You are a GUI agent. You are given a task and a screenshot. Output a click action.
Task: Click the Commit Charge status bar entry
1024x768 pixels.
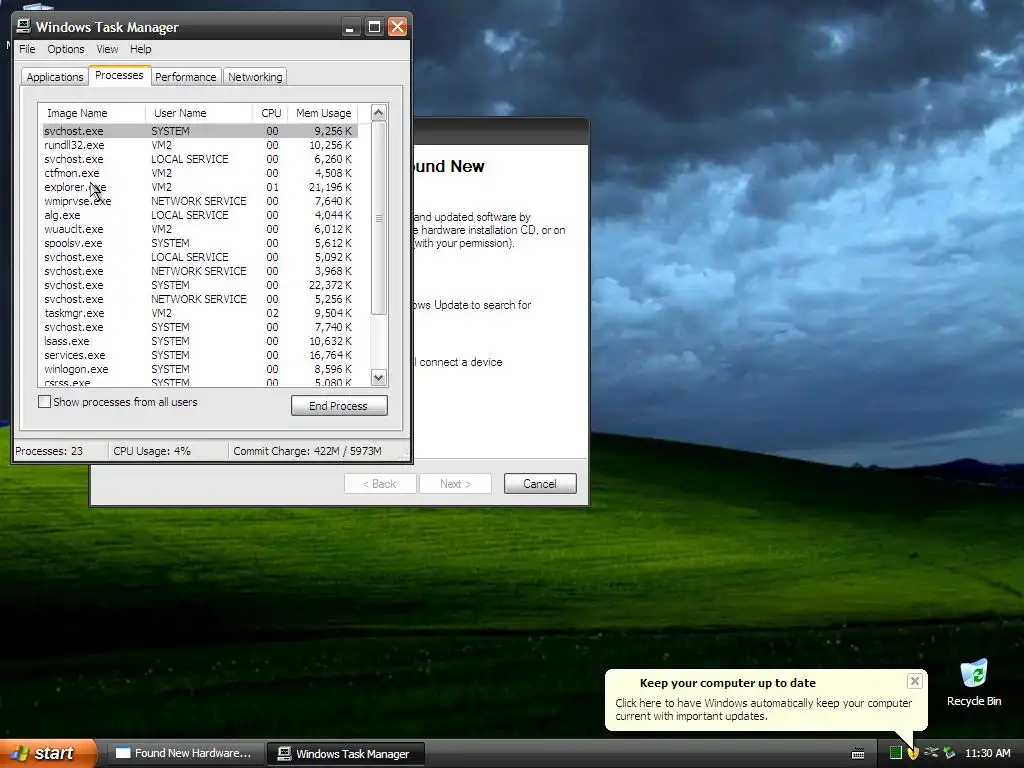307,451
